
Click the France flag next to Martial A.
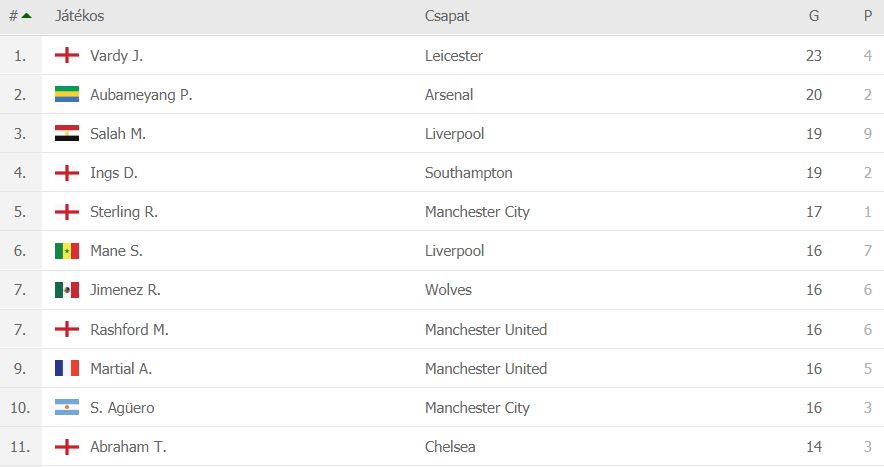point(67,368)
